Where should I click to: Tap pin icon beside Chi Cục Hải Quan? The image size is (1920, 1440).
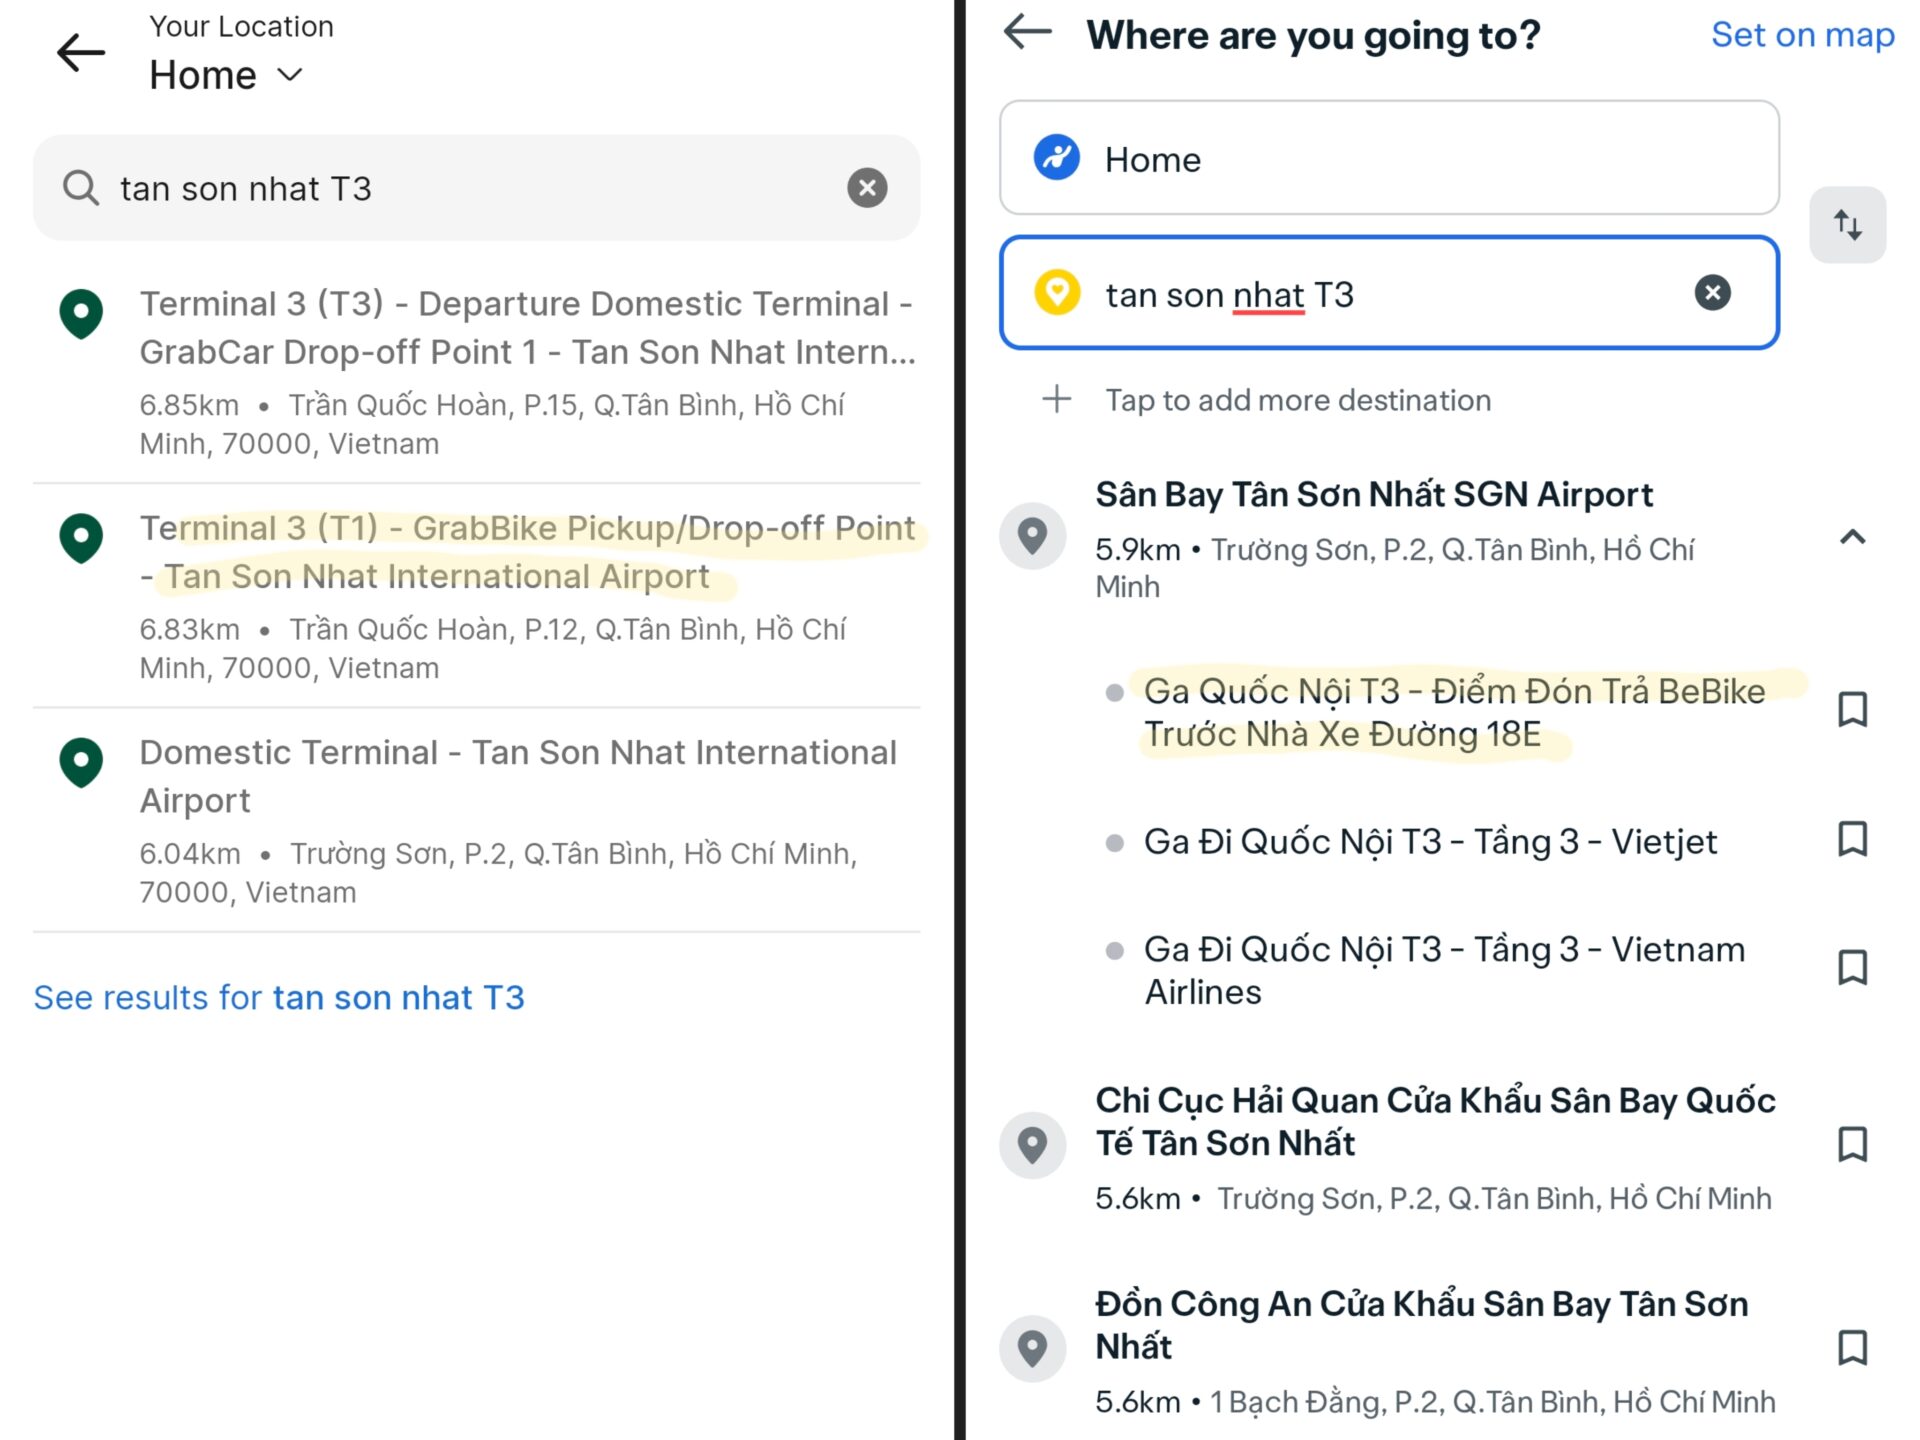1032,1144
